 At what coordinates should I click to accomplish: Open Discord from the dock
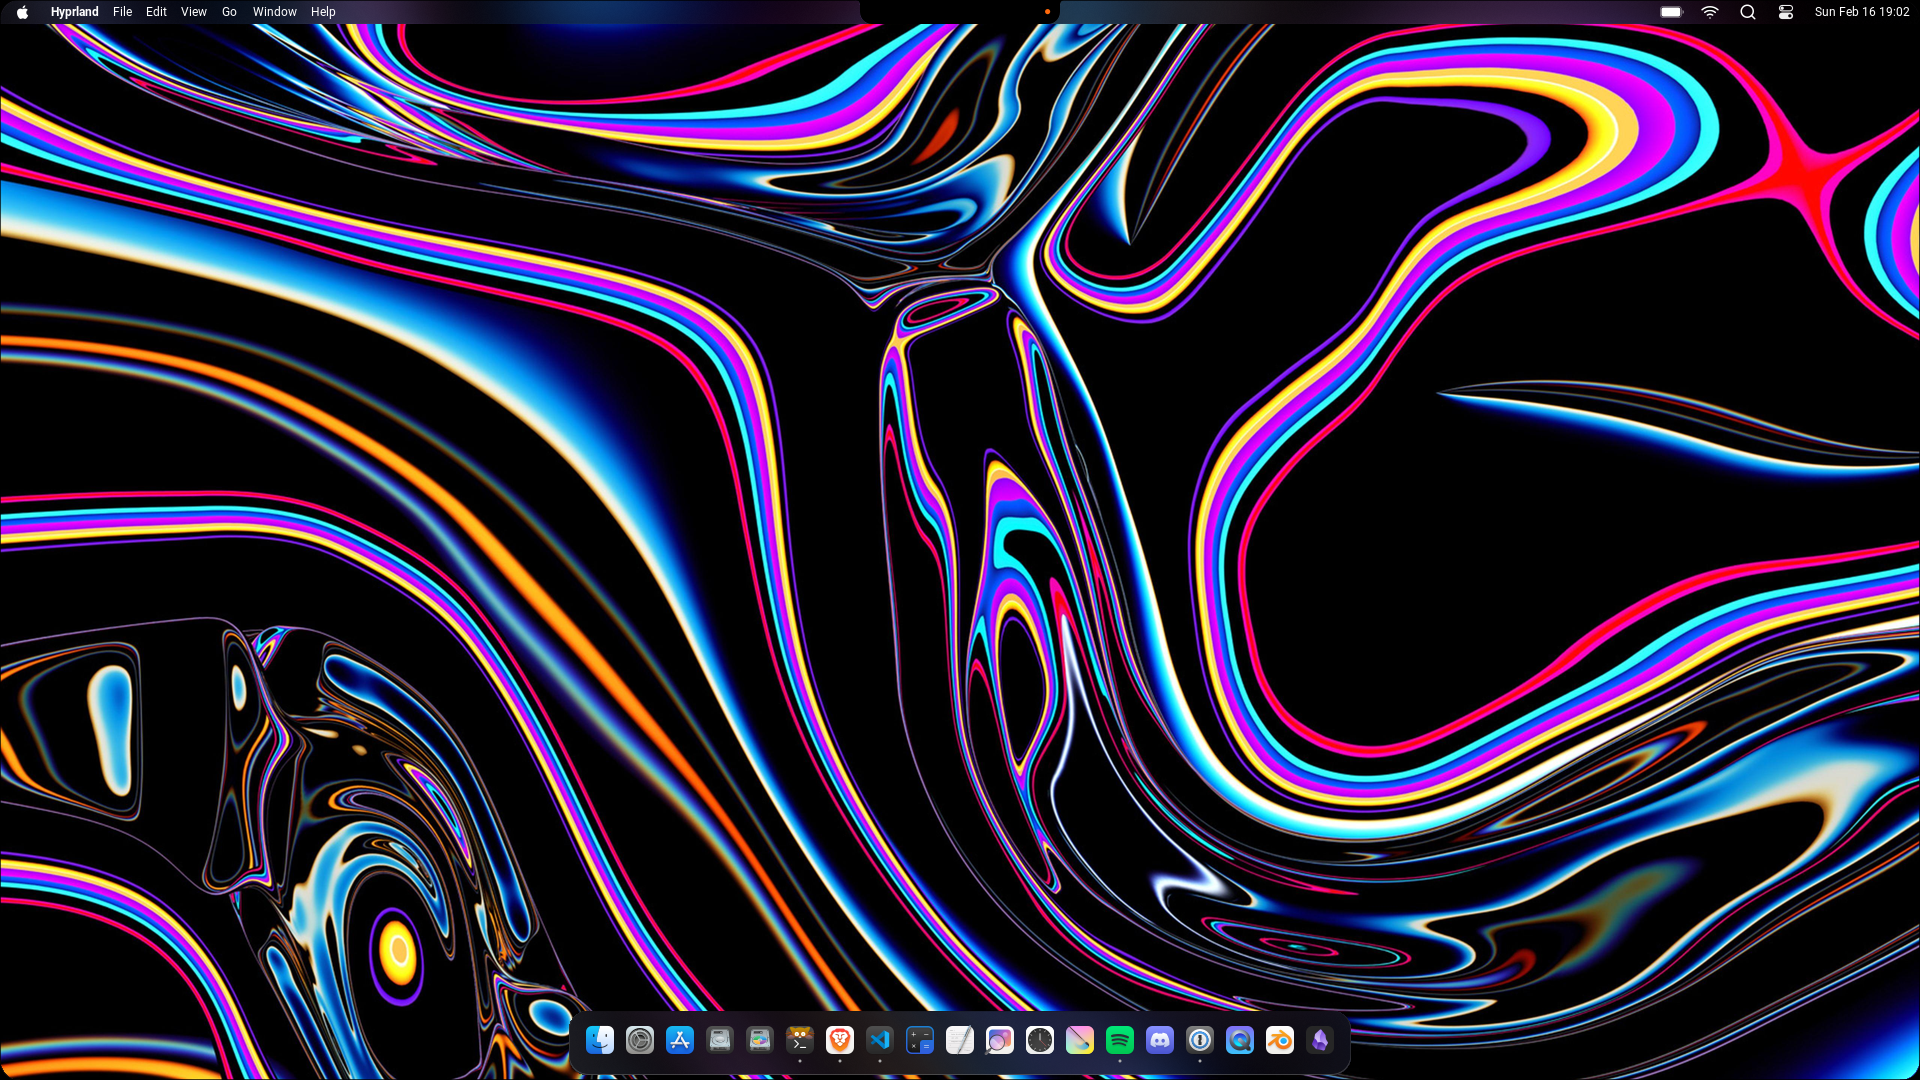point(1160,1040)
